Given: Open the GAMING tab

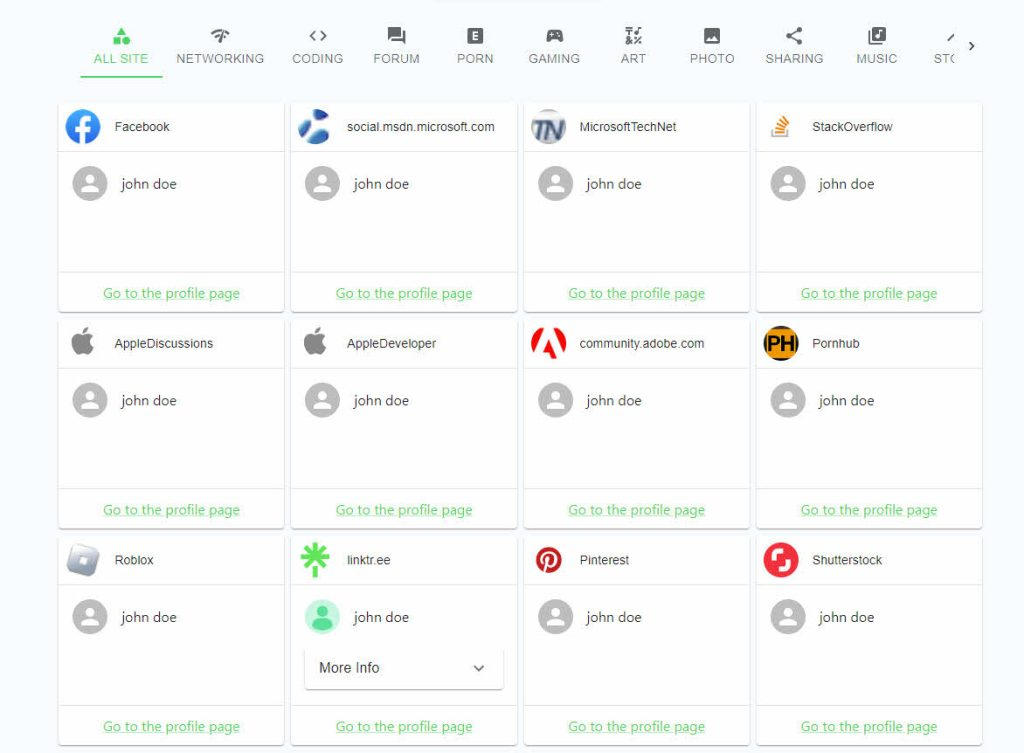Looking at the screenshot, I should pyautogui.click(x=554, y=47).
